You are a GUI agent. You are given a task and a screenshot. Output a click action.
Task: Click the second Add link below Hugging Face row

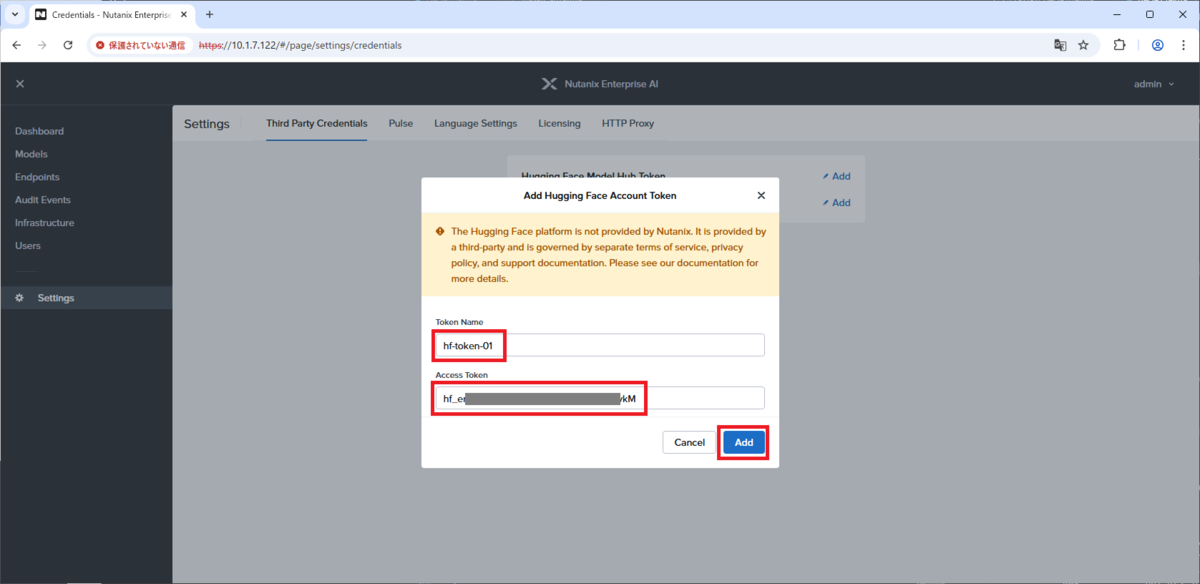tap(836, 203)
